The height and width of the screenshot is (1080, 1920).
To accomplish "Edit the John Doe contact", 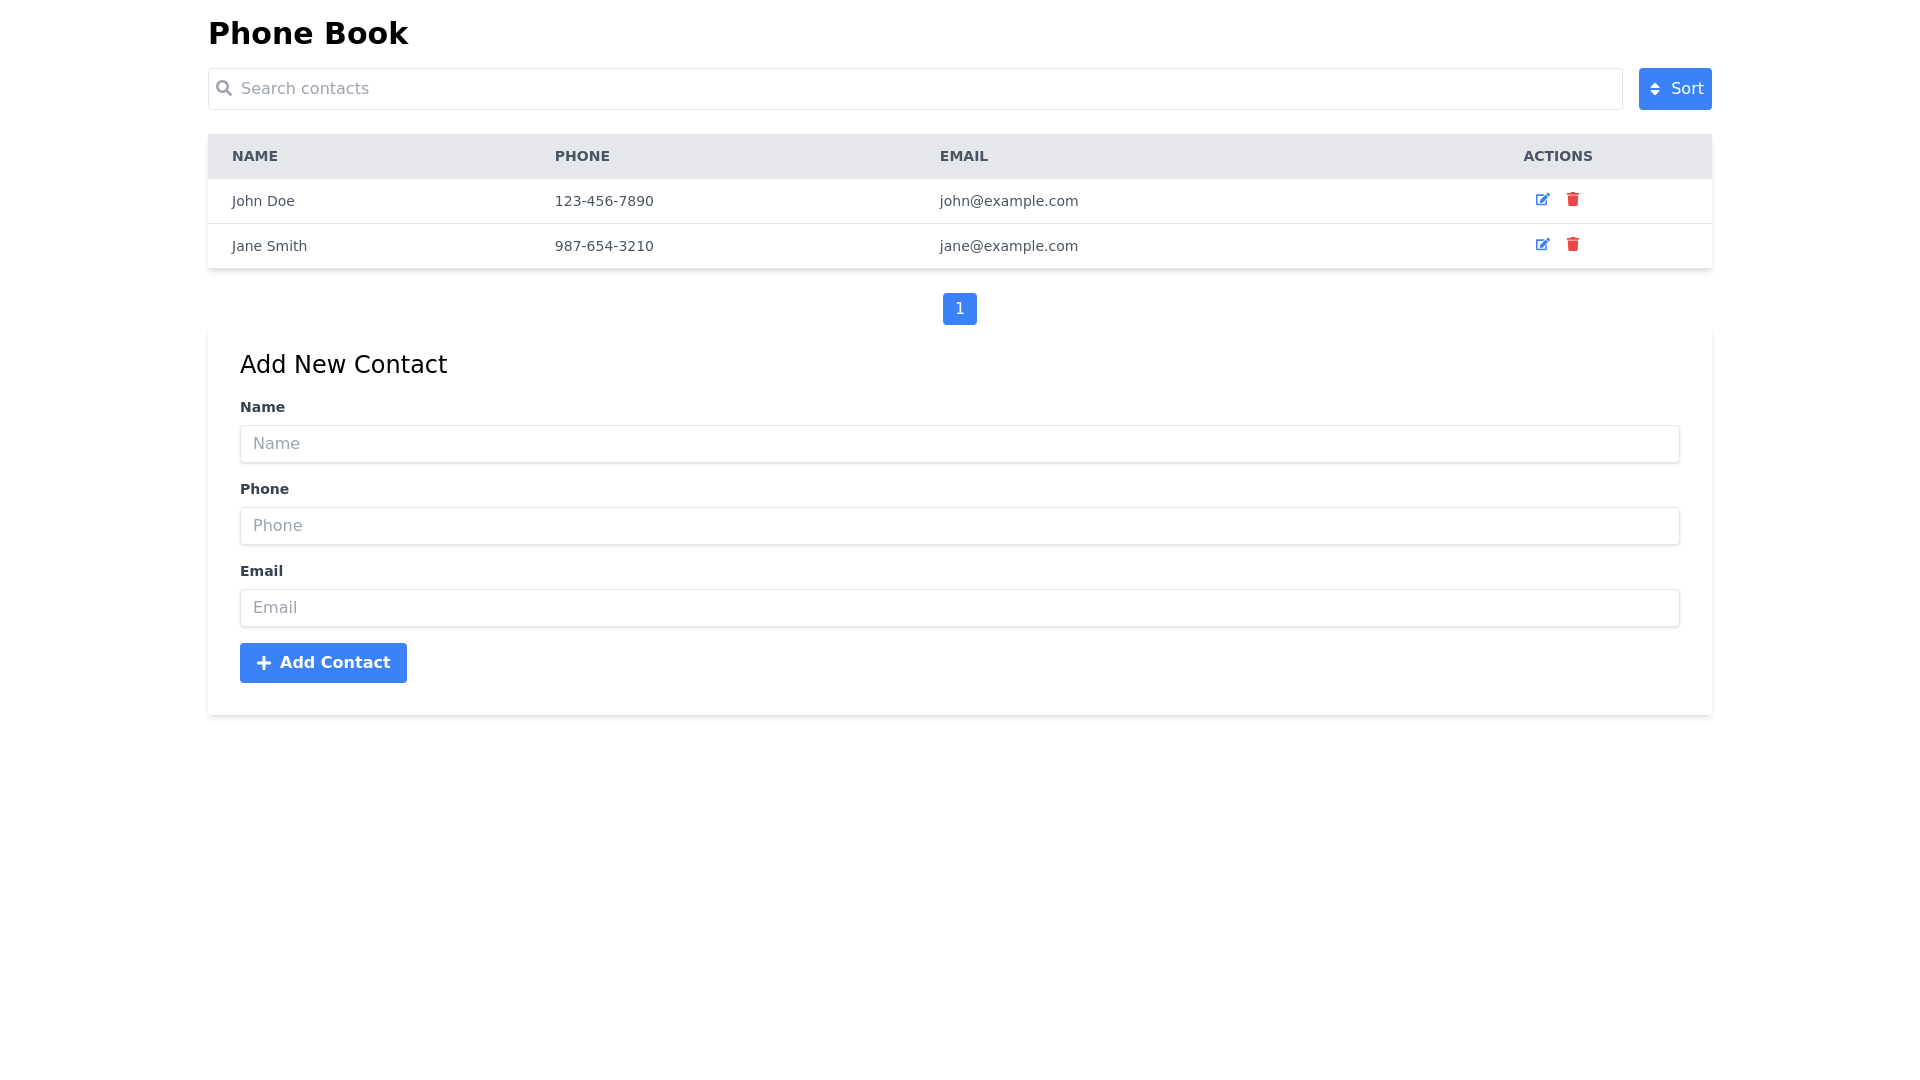I will pyautogui.click(x=1542, y=200).
